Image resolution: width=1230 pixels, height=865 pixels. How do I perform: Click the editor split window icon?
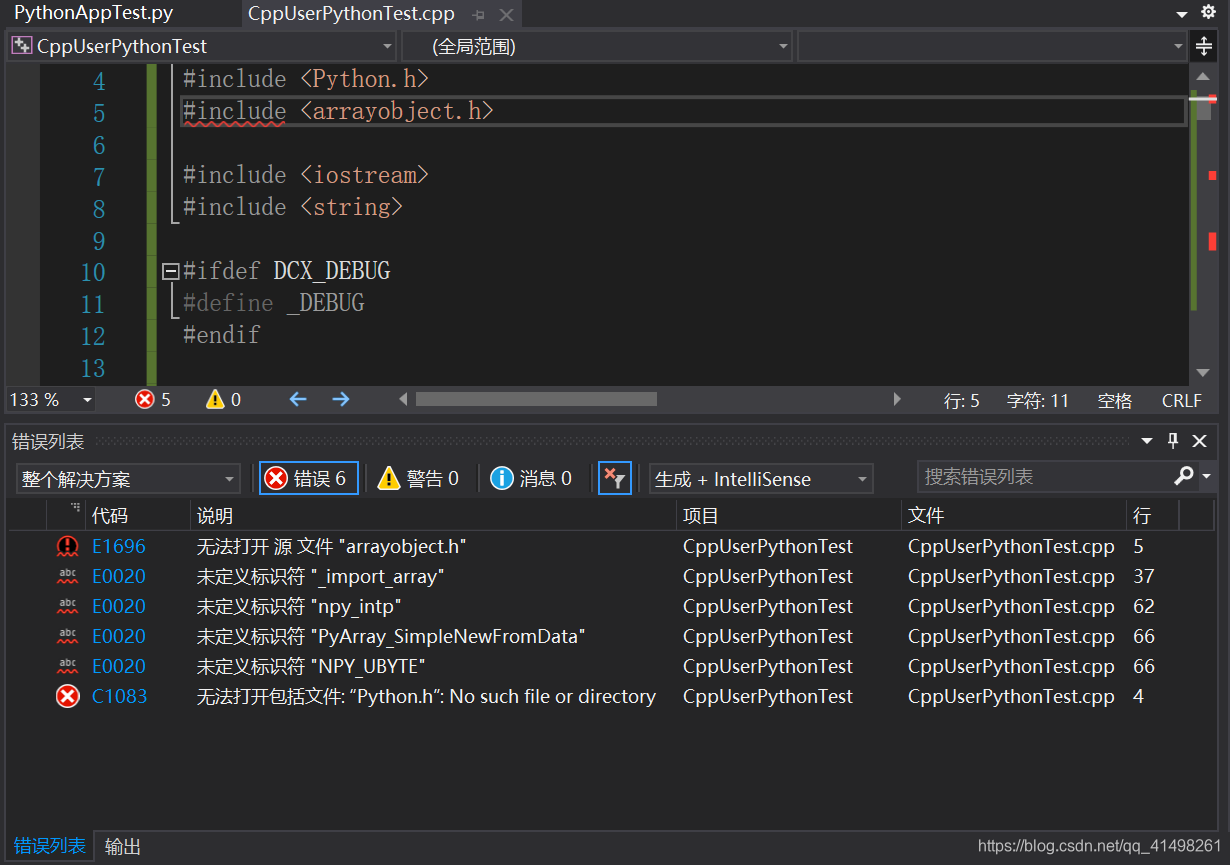[1204, 46]
